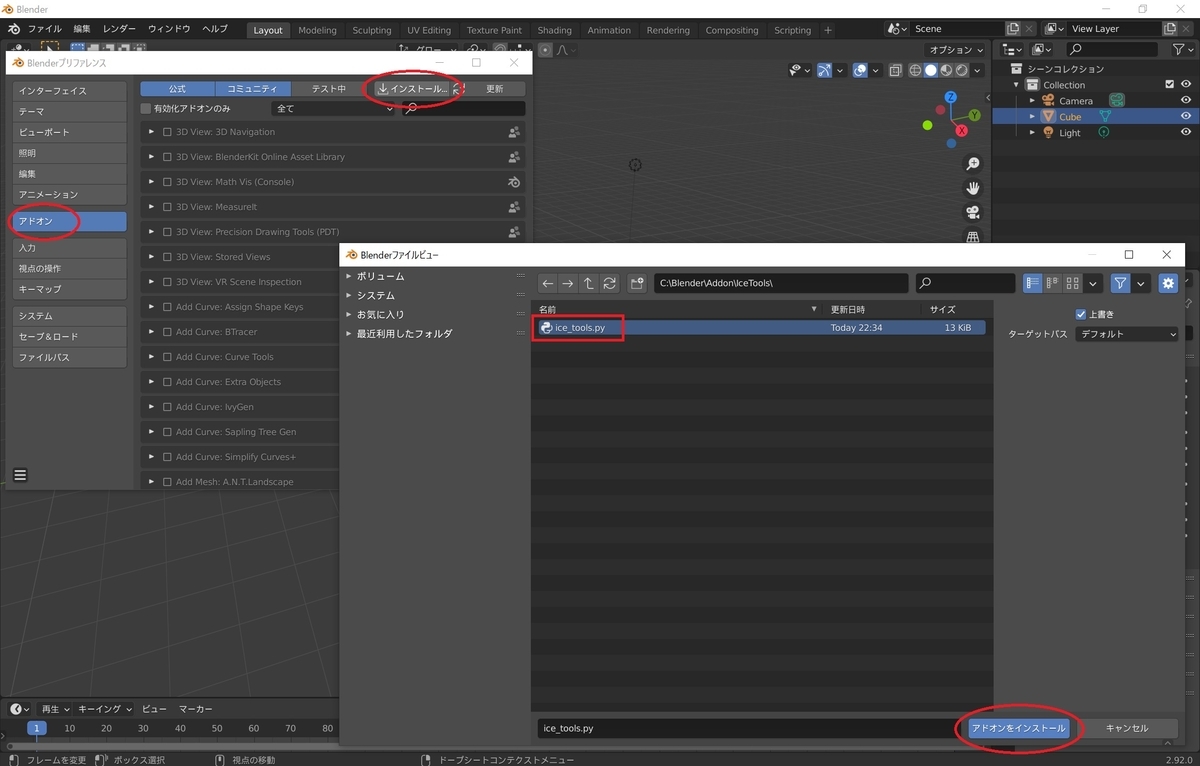Screen dimensions: 1200x766
Task: Click the blue Z axis gizmo
Action: 950,97
